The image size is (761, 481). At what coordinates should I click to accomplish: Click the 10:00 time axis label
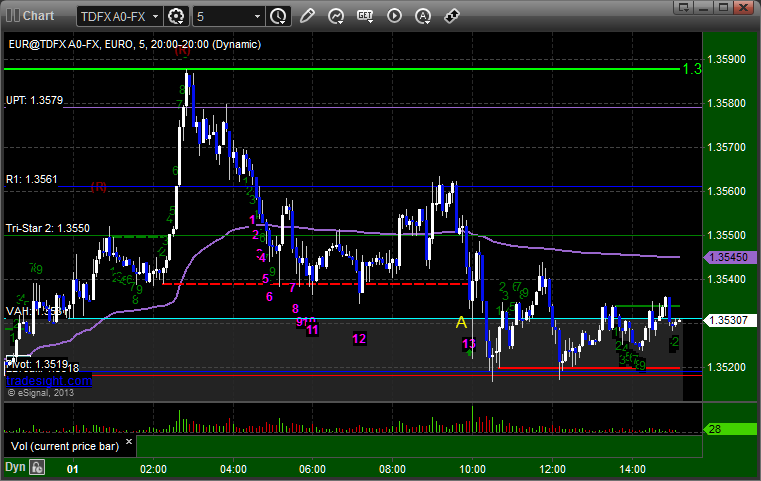tap(472, 469)
